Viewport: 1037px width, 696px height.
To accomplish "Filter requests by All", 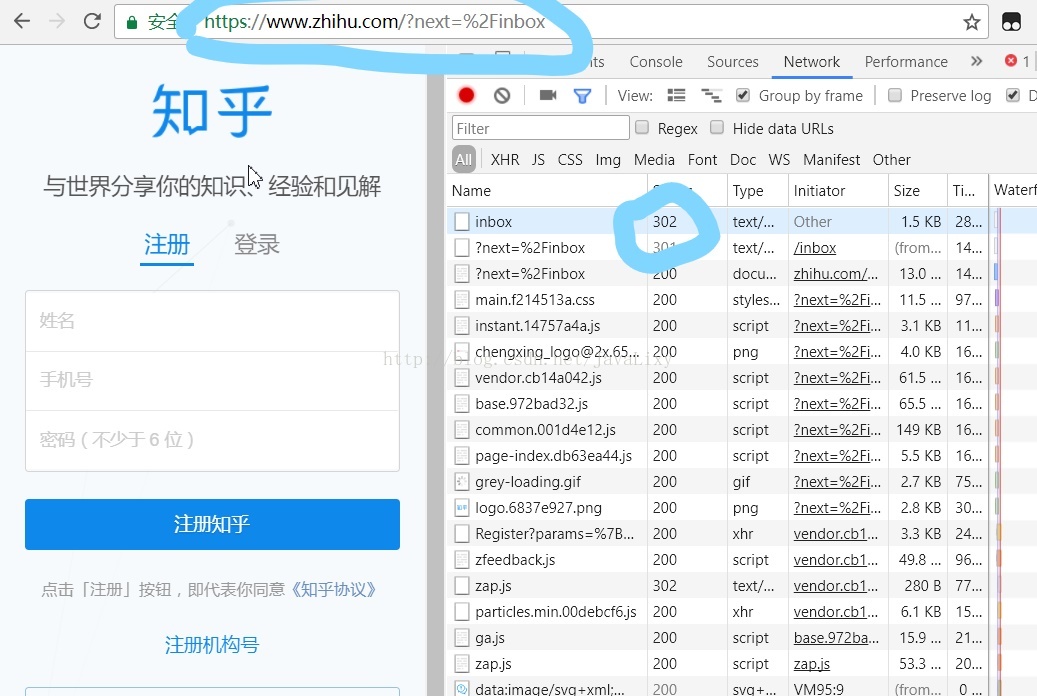I will click(464, 159).
